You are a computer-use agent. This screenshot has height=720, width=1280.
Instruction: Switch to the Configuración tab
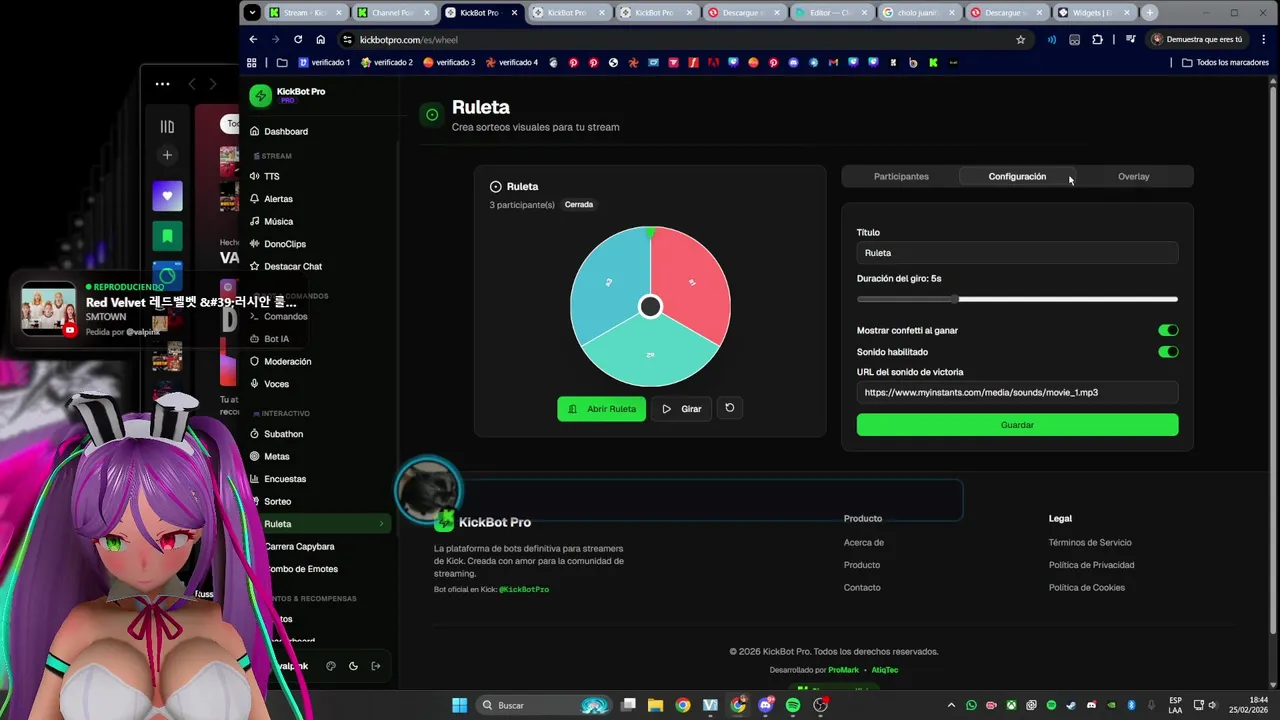[x=1017, y=176]
